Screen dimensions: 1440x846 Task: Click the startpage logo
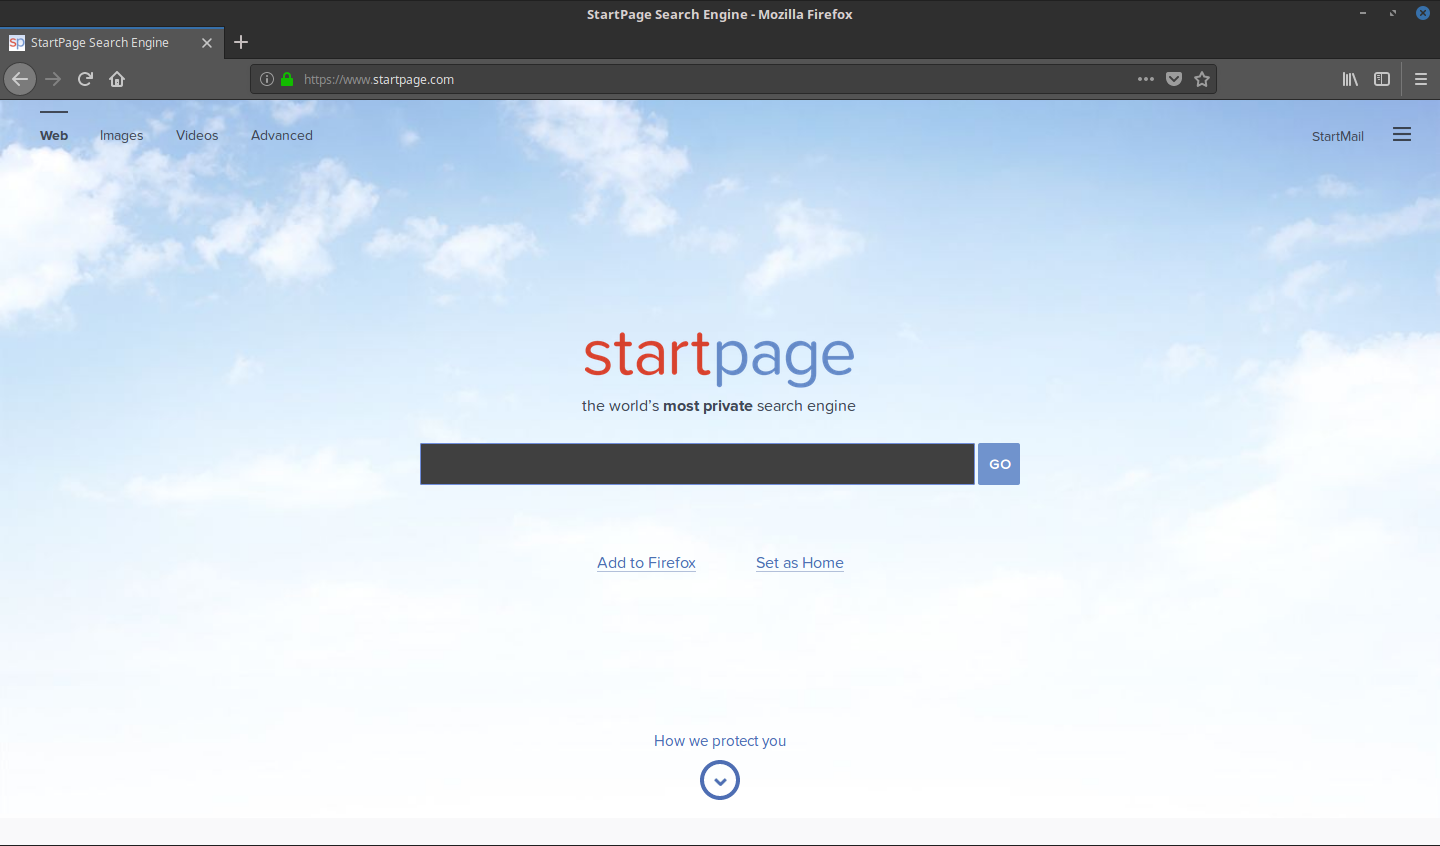[x=719, y=358]
